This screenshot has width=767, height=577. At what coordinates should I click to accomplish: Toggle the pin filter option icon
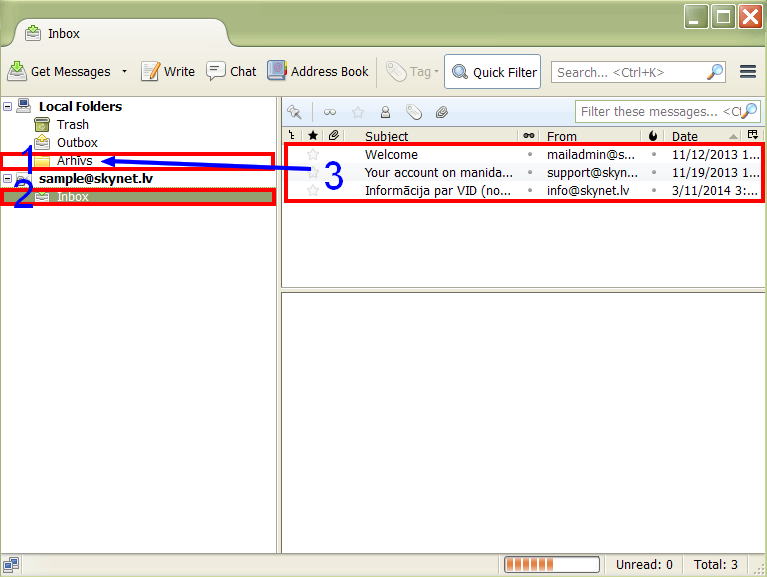coord(294,112)
